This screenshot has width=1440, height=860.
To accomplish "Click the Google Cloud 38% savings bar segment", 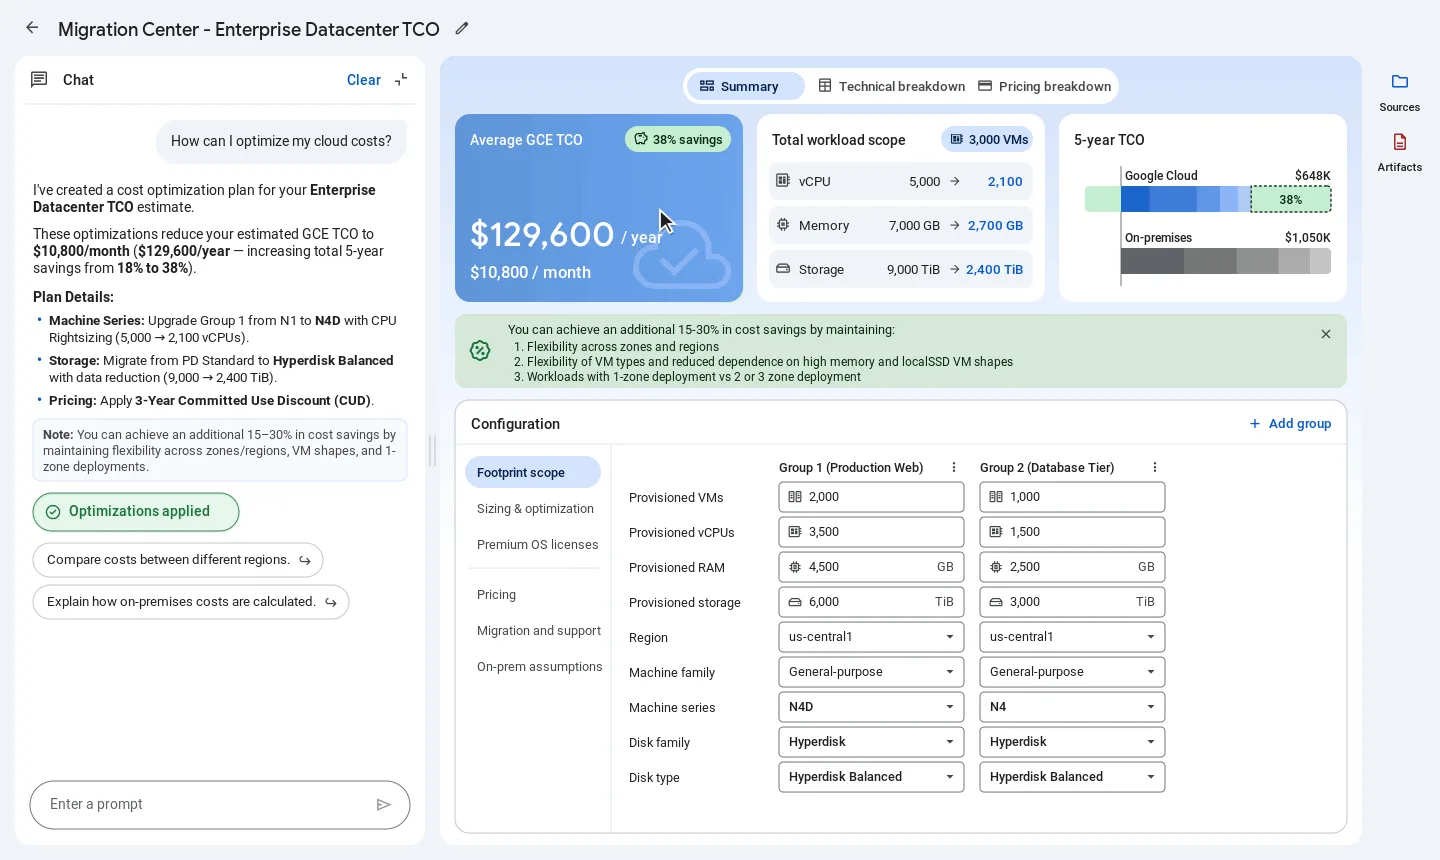I will [1291, 199].
